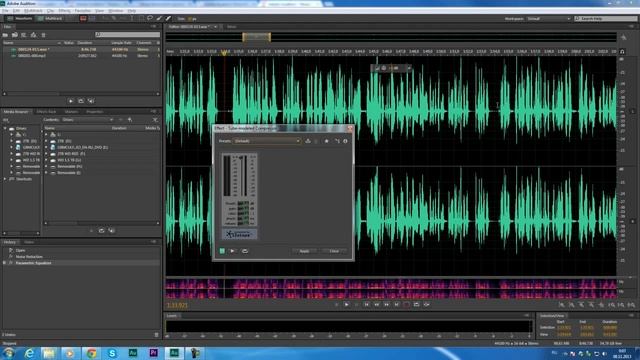
Task: Click the Search Help field
Action: point(606,19)
